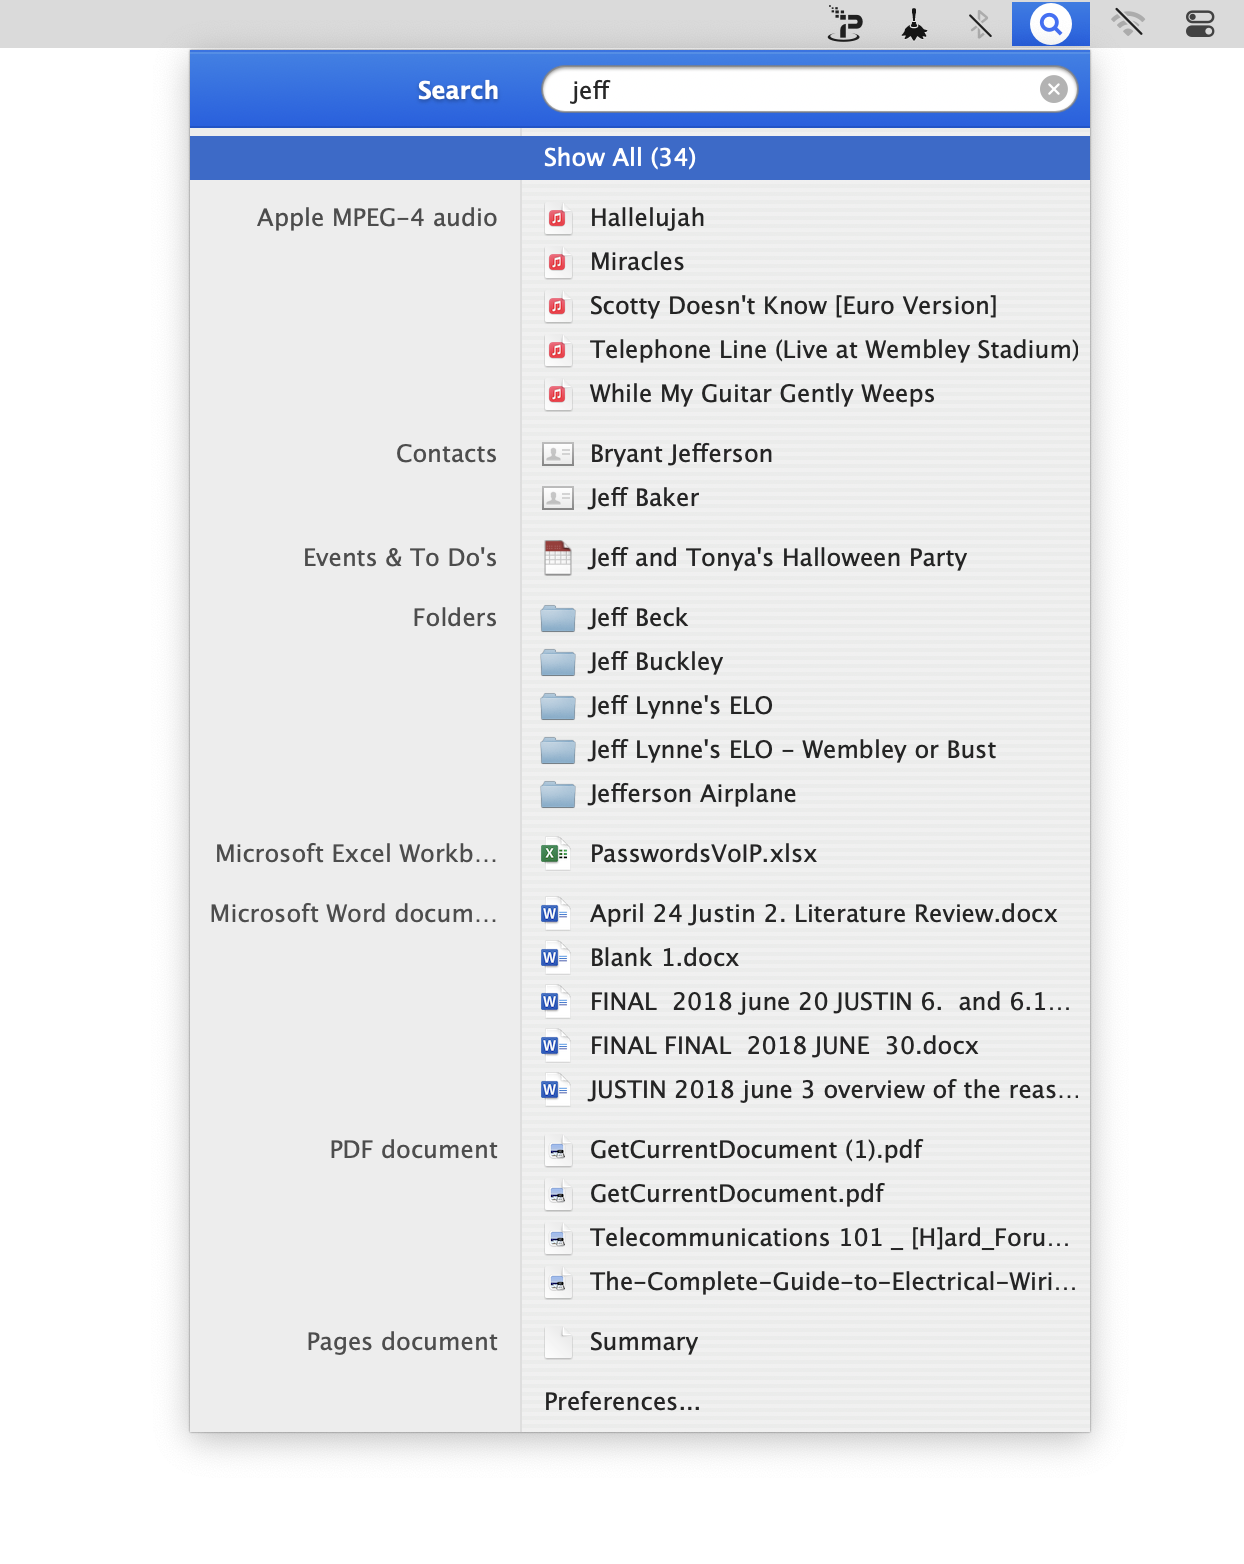1244x1564 pixels.
Task: Click the Wi-Fi status icon
Action: [1128, 24]
